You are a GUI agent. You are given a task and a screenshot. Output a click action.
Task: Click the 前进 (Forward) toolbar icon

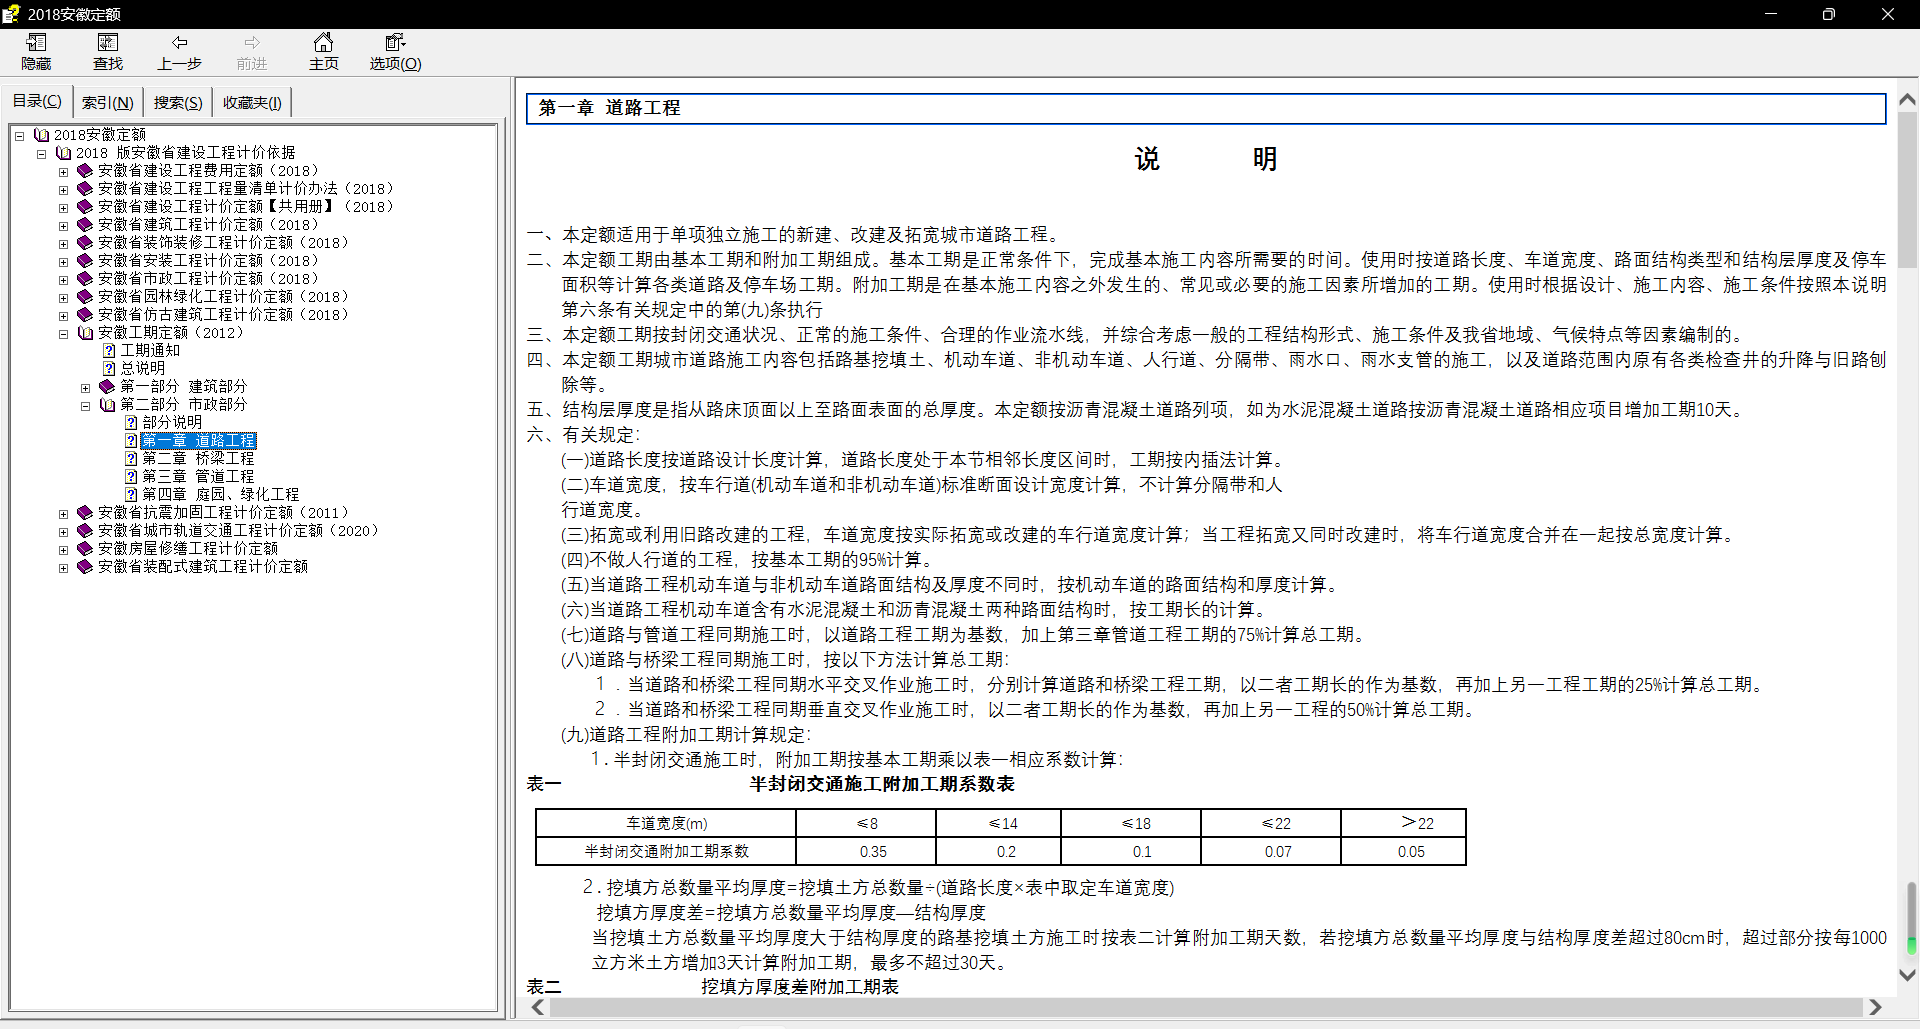(x=252, y=52)
